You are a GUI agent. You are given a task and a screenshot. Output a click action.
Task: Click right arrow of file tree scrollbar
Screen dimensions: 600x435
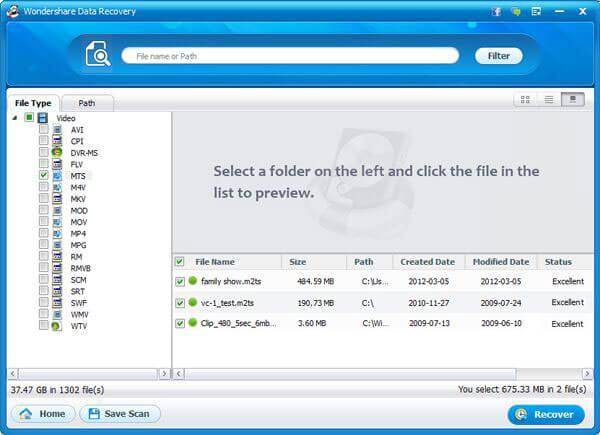click(x=165, y=373)
